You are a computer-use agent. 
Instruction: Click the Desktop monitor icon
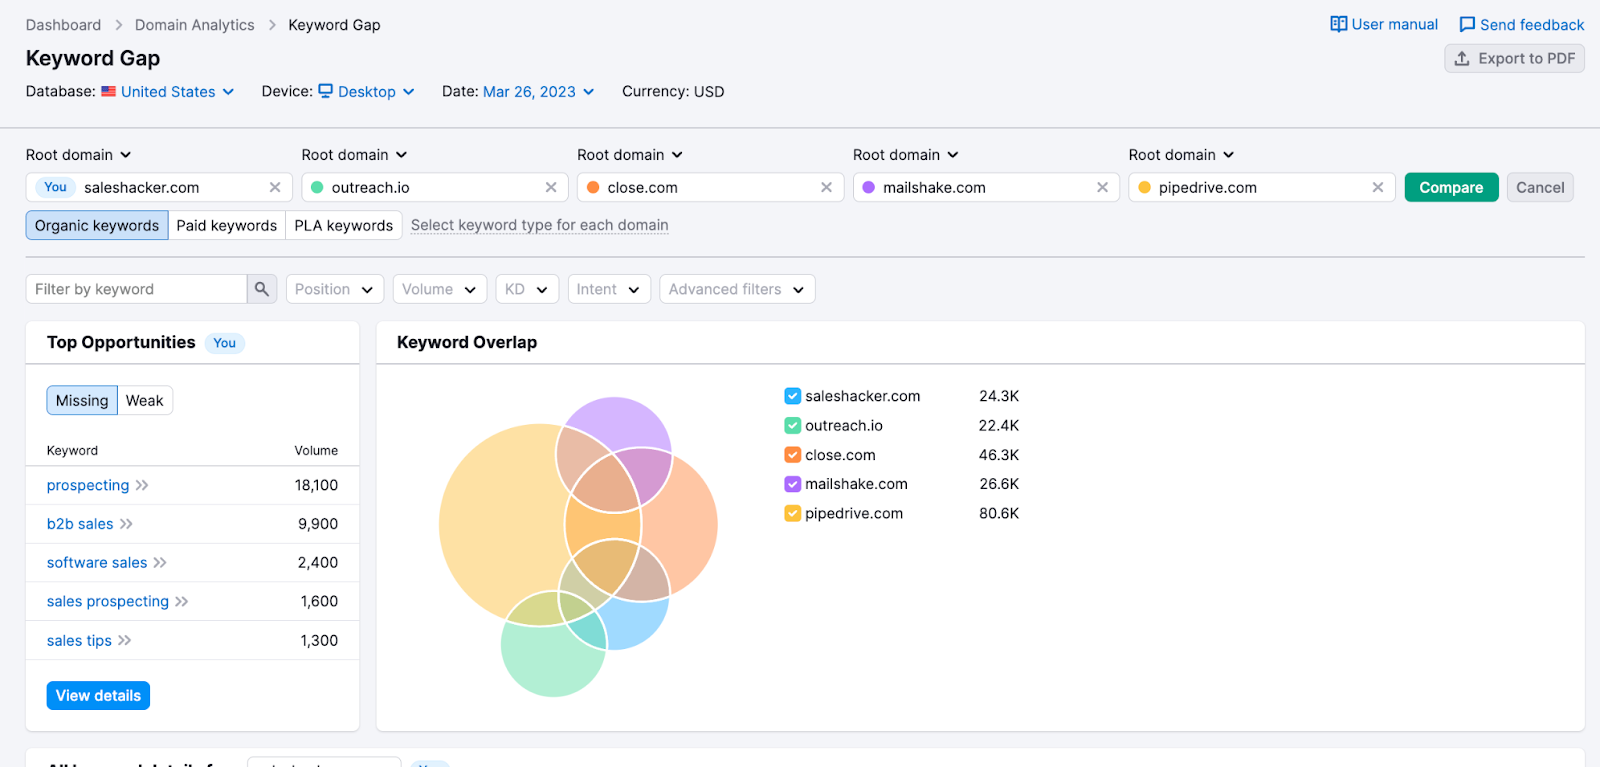click(x=326, y=91)
